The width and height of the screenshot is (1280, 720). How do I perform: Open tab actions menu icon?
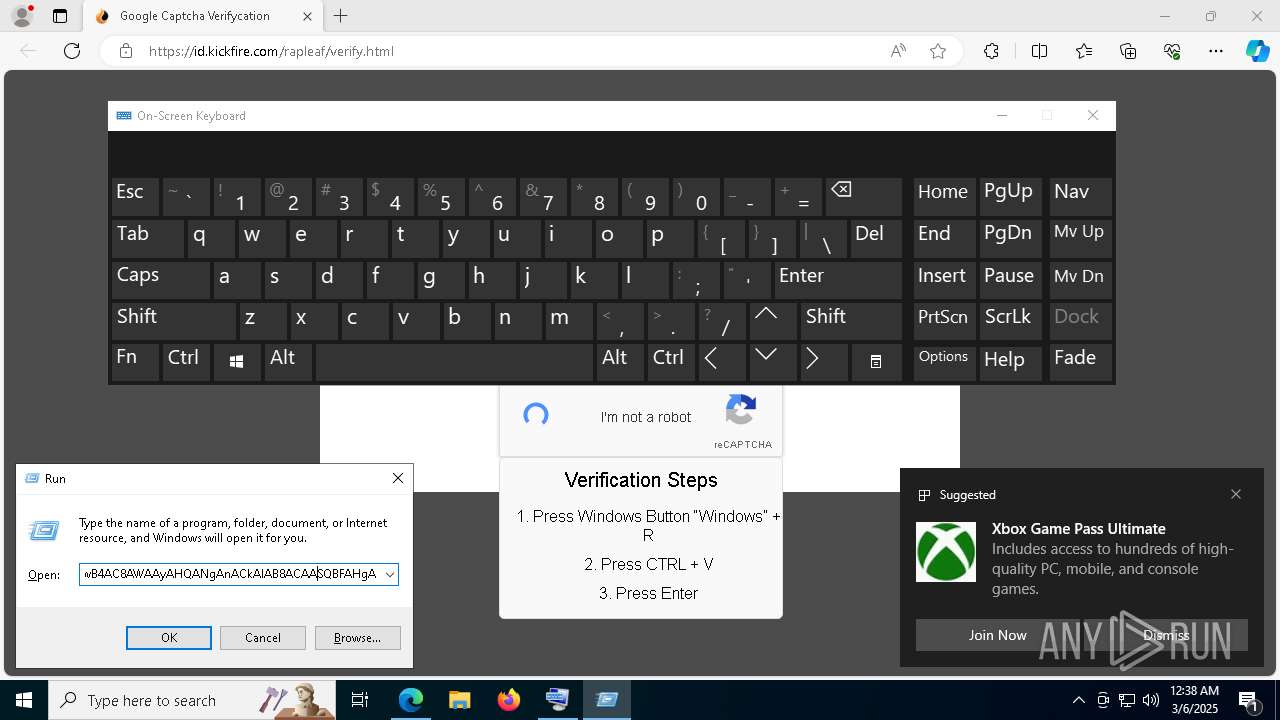[60, 16]
